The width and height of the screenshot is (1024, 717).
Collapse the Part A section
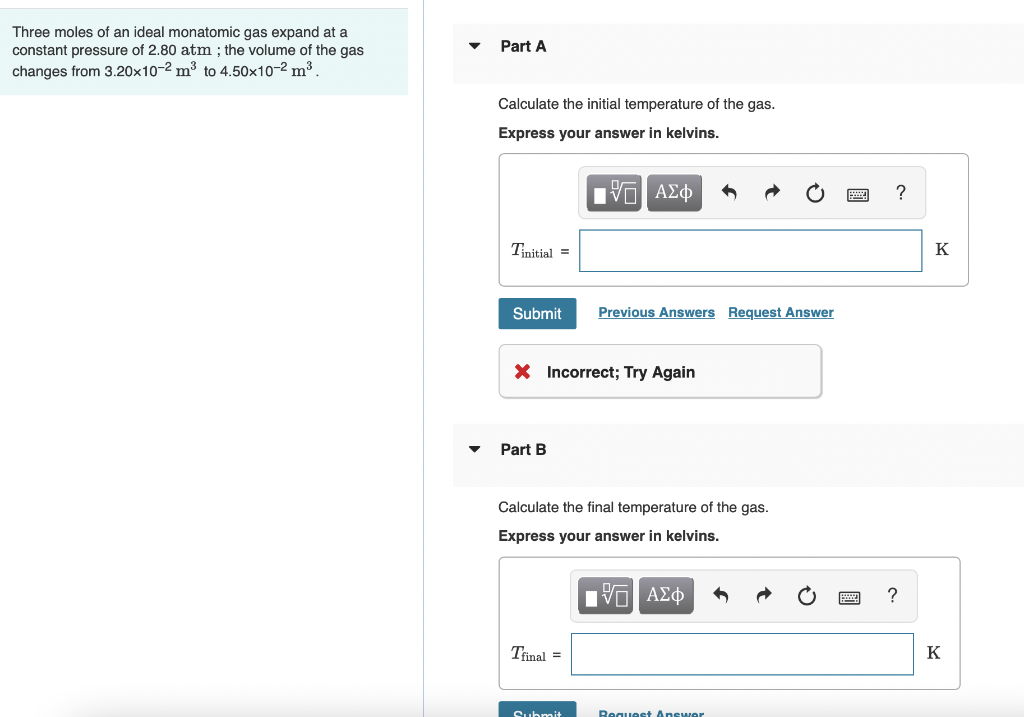point(475,46)
